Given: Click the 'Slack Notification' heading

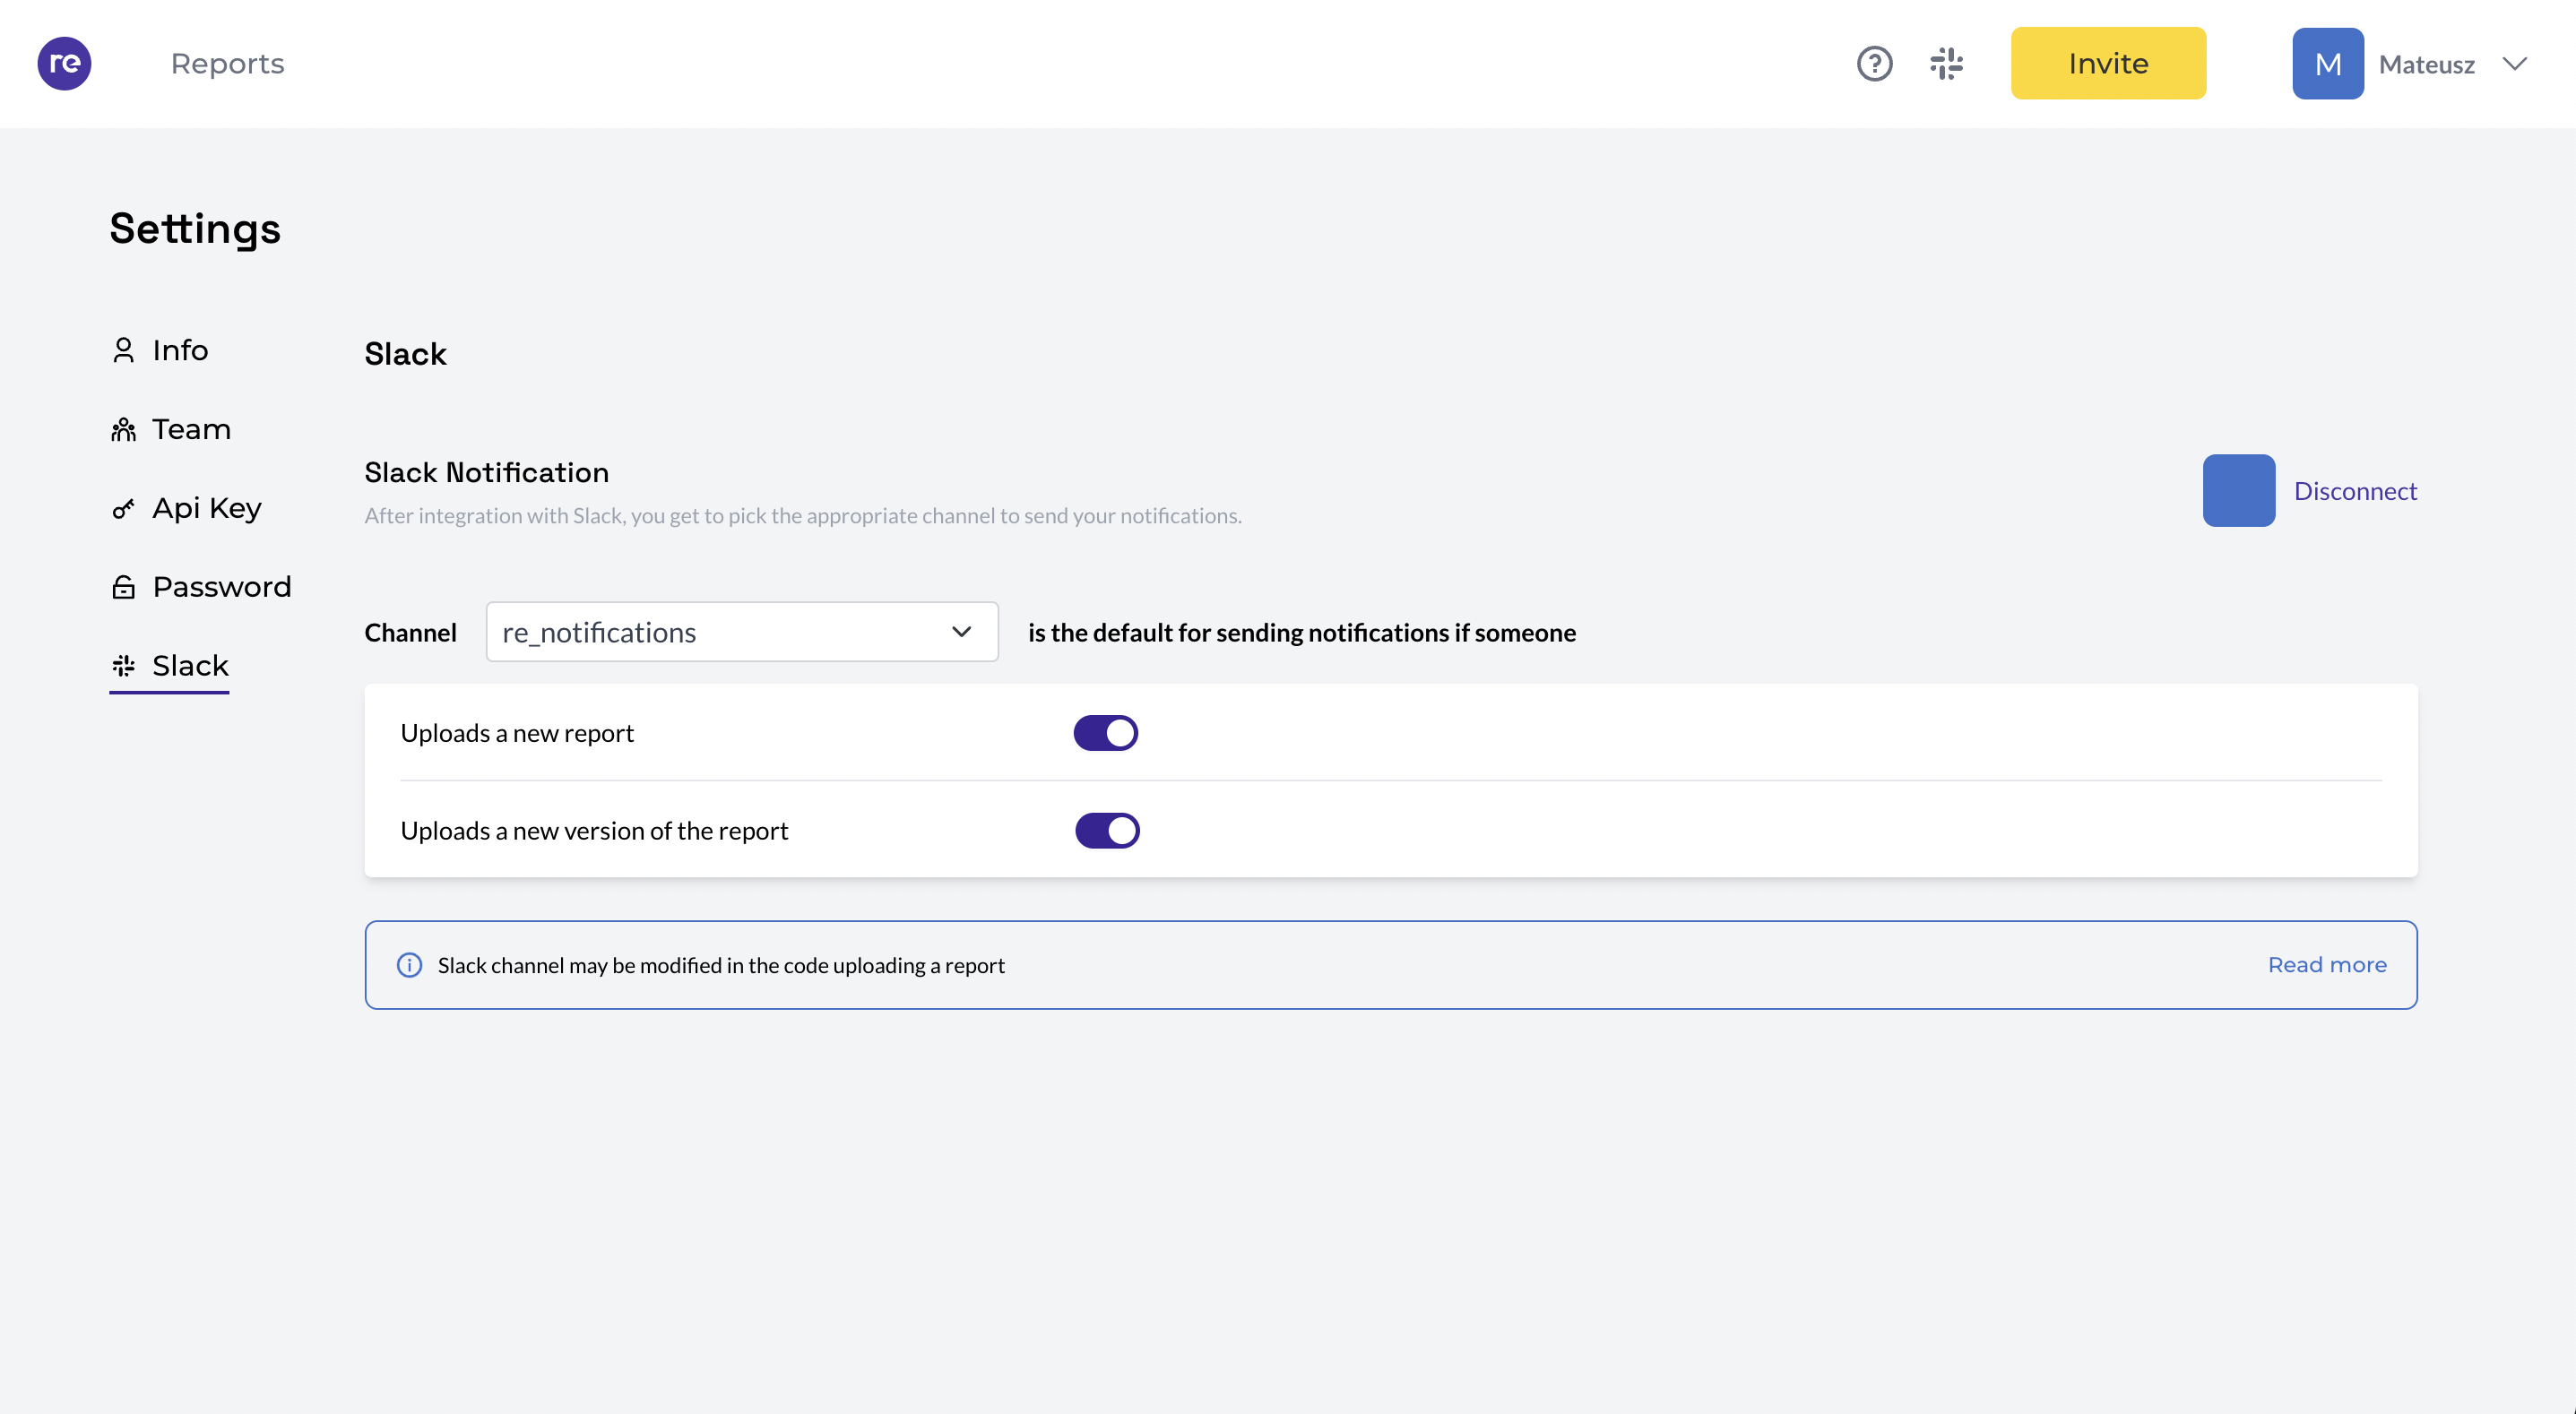Looking at the screenshot, I should pyautogui.click(x=486, y=472).
